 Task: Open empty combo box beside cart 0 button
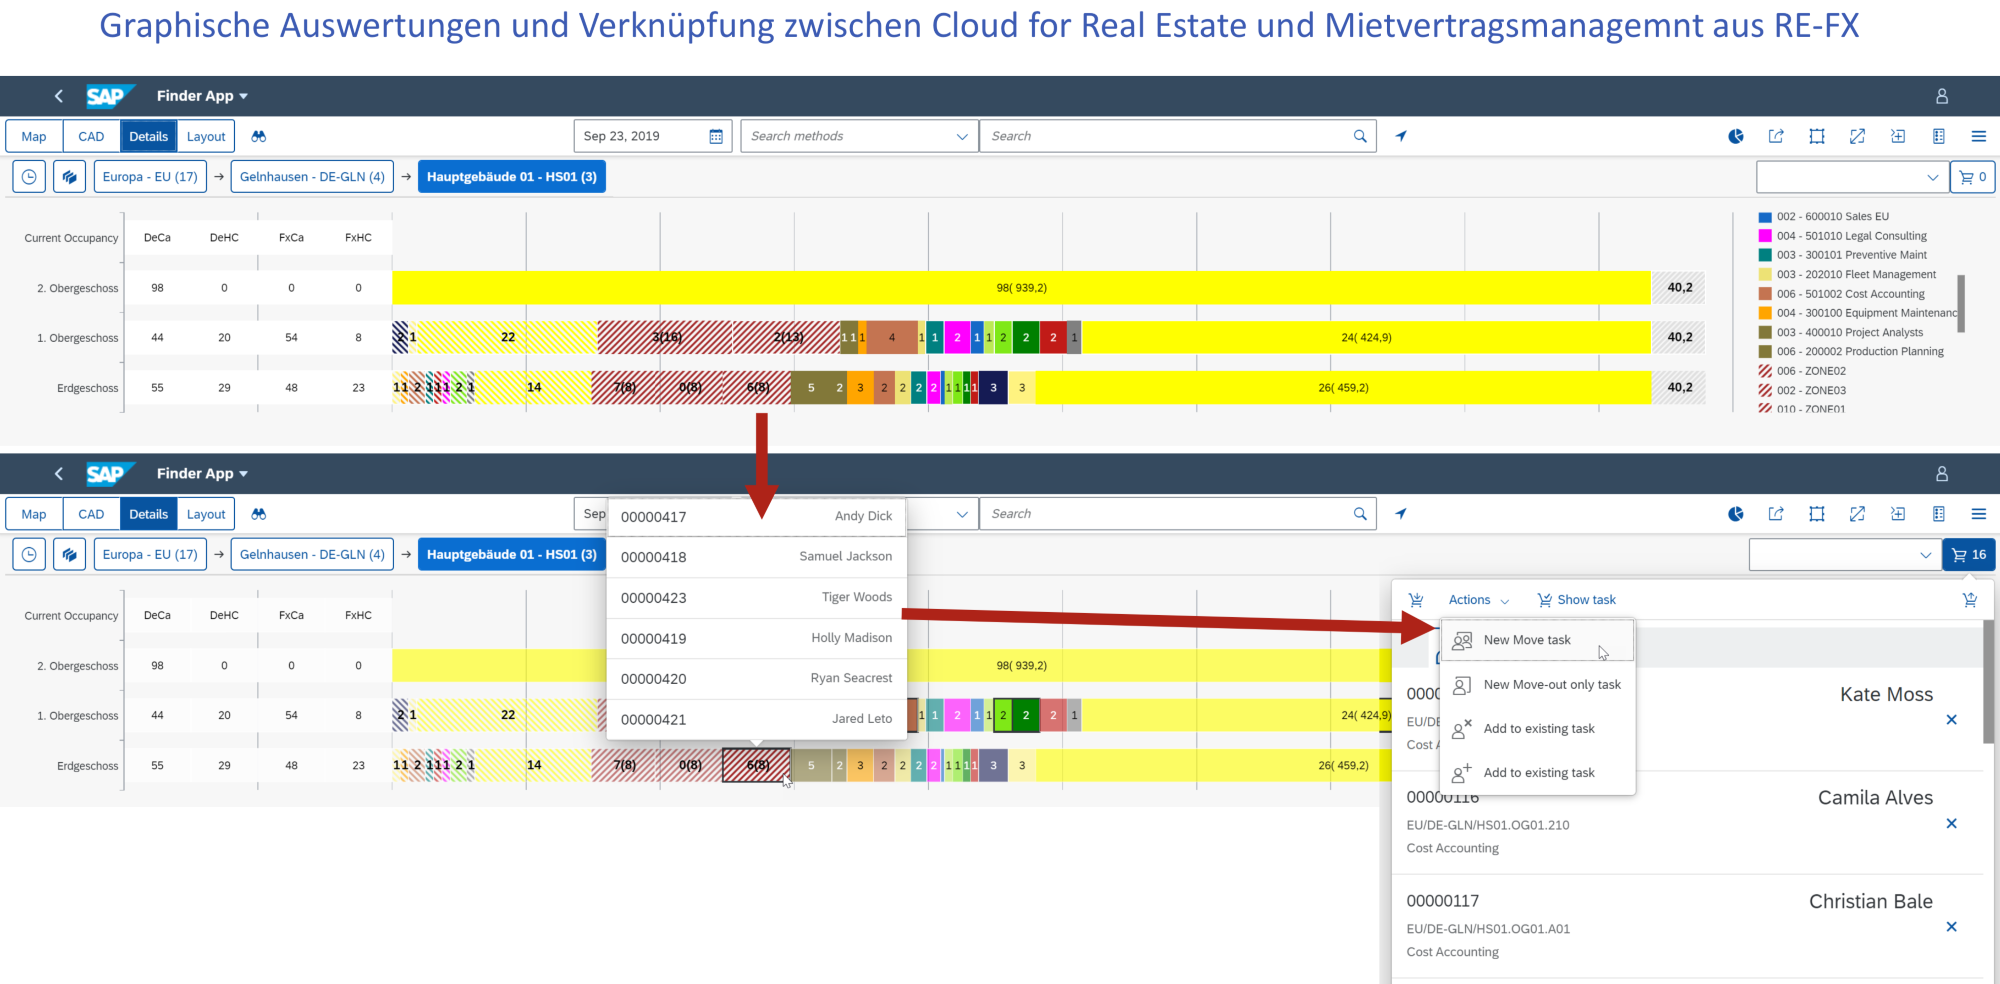point(1853,177)
